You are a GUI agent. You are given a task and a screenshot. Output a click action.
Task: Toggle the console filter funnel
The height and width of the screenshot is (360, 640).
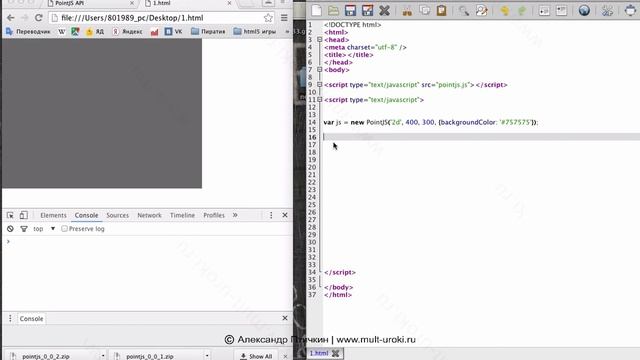point(24,229)
